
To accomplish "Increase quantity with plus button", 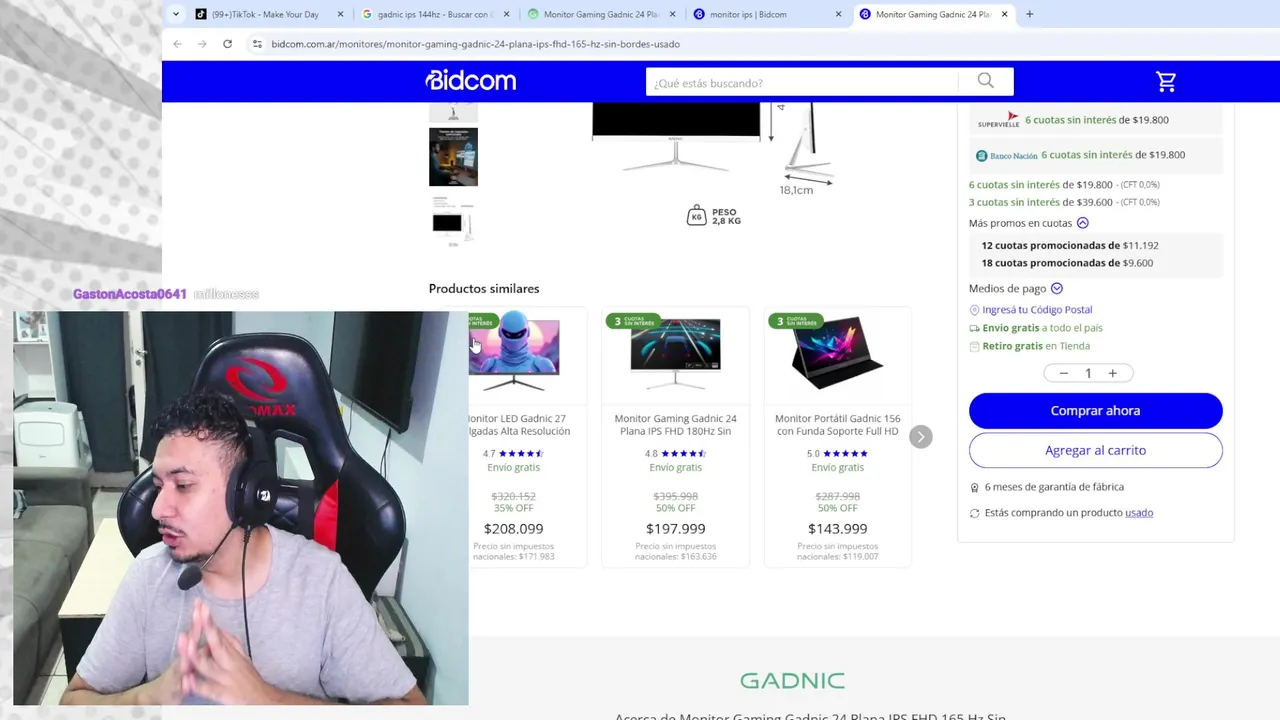I will pyautogui.click(x=1112, y=373).
